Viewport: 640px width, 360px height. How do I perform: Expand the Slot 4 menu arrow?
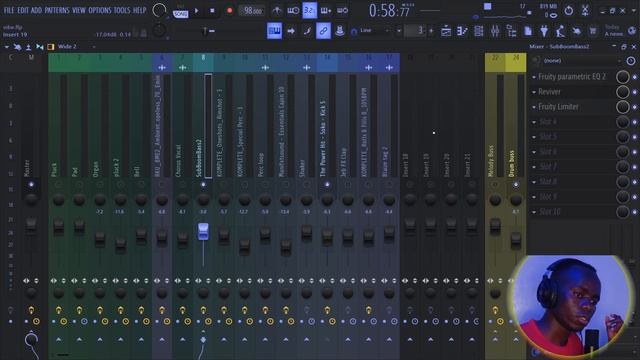click(534, 122)
